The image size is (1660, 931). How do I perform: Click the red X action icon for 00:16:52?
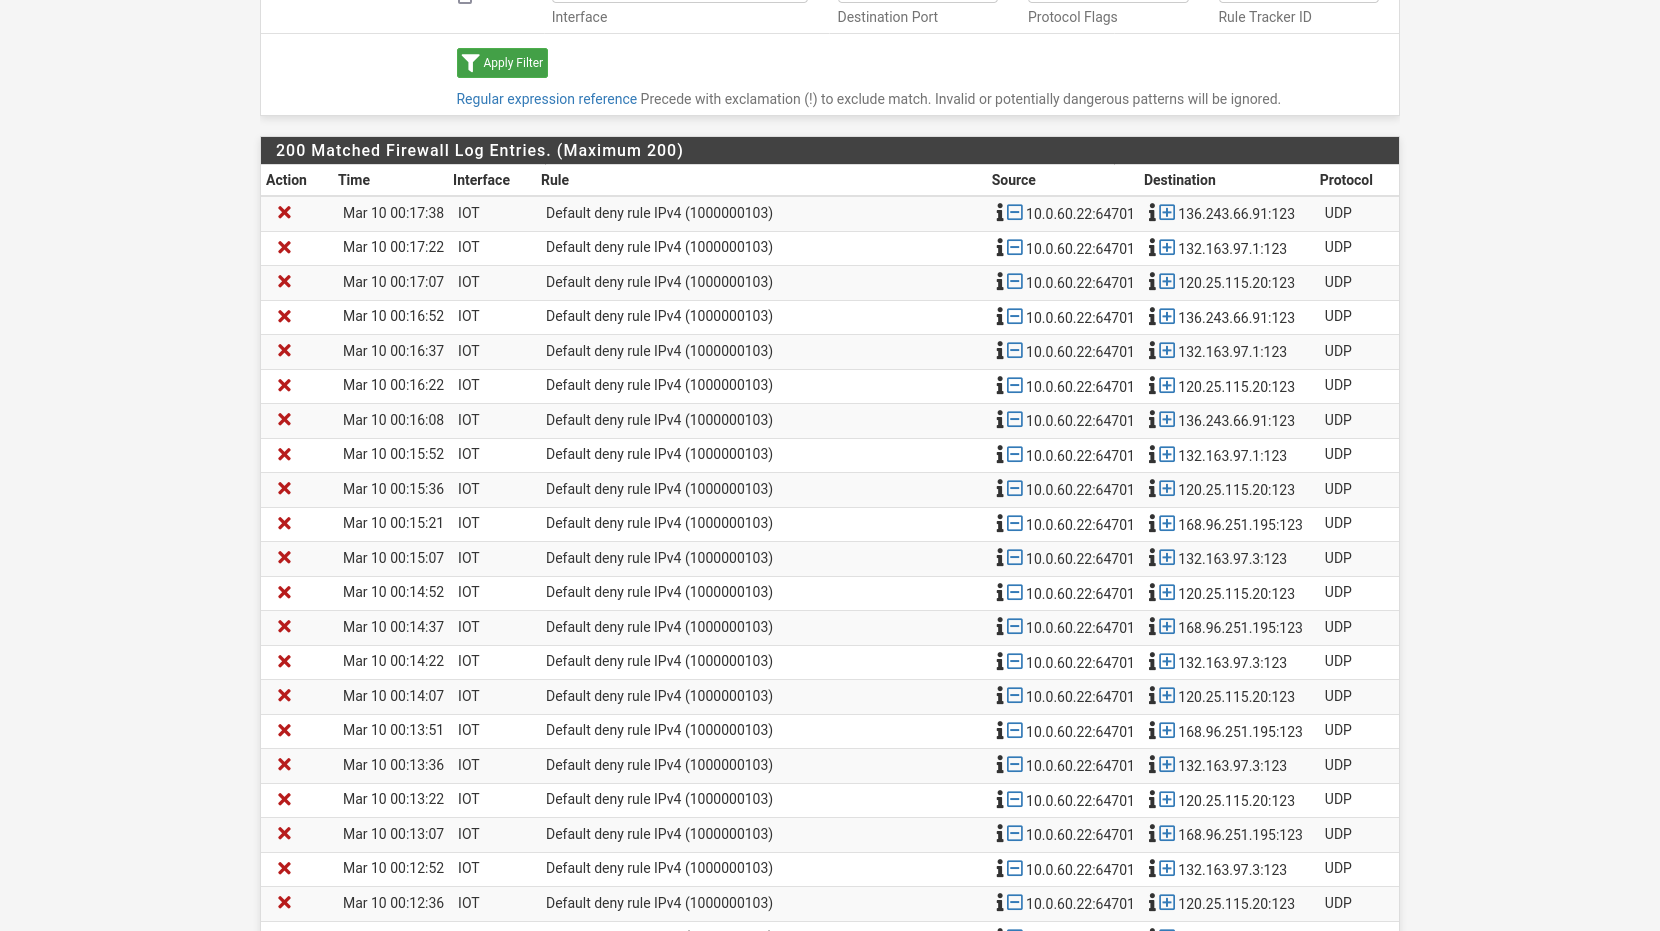[x=285, y=316]
